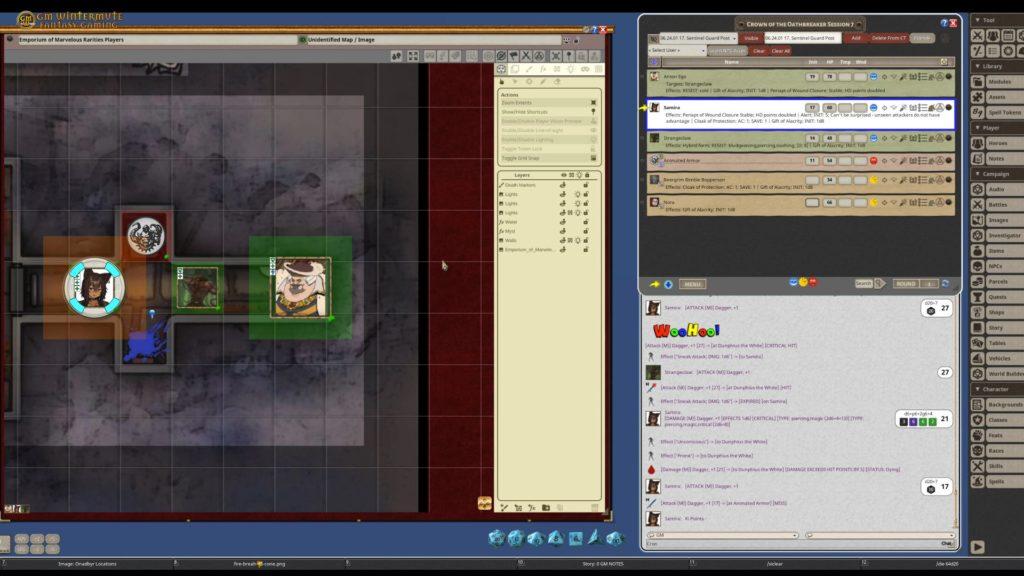Screen dimensions: 1024x576
Task: Click the pig-faced token on green area
Action: (x=300, y=287)
